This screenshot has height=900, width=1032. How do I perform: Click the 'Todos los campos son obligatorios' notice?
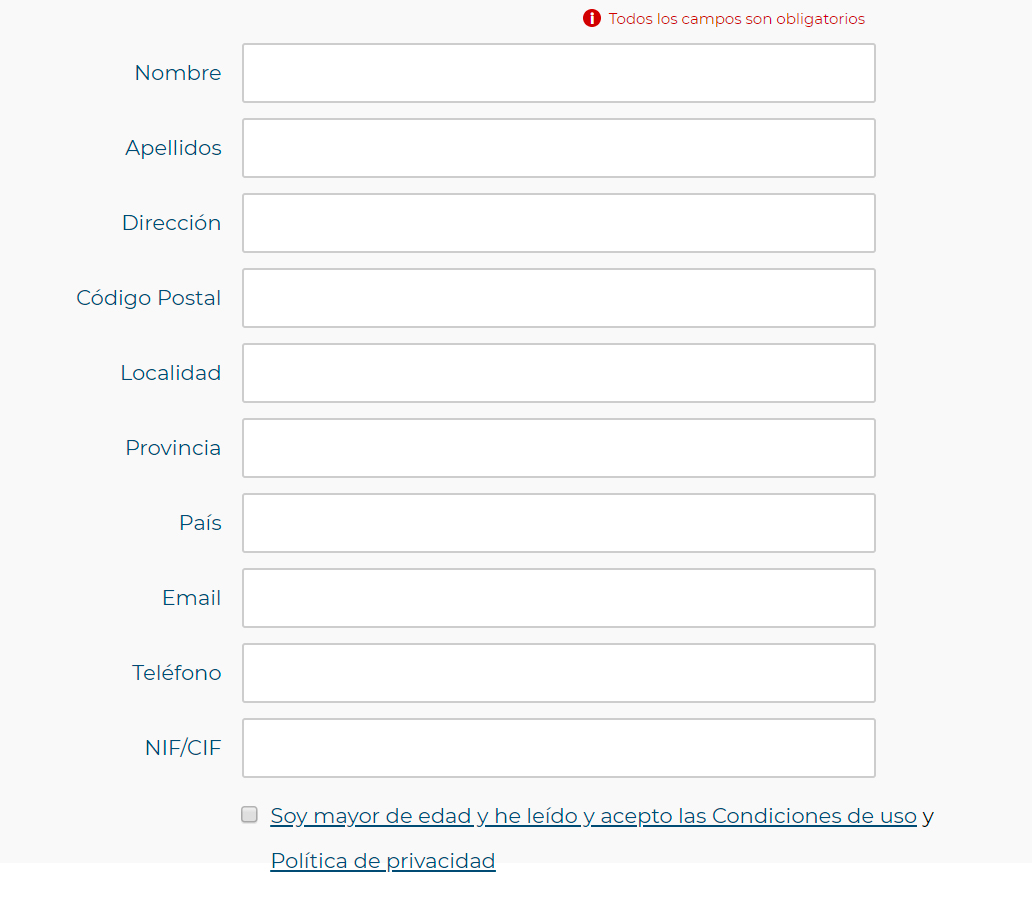[x=736, y=18]
